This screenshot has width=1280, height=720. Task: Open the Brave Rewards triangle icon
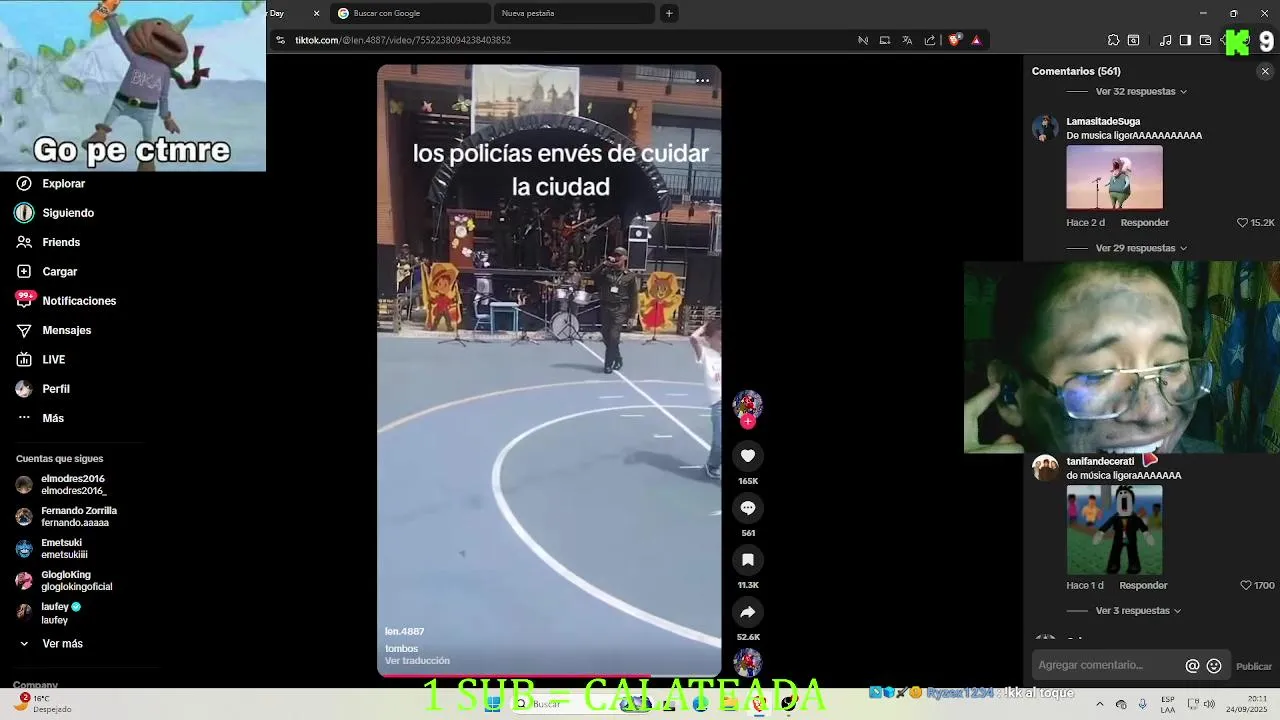point(976,40)
